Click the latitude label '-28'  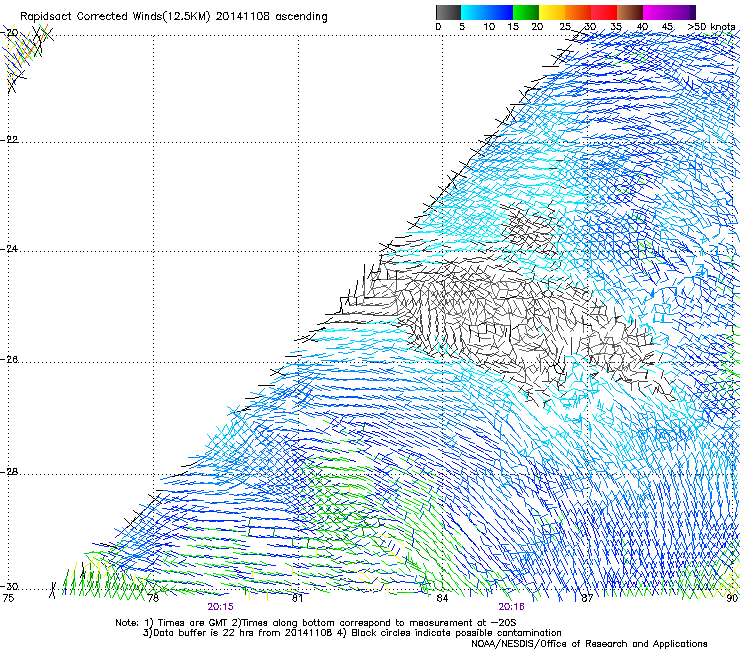[x=9, y=472]
